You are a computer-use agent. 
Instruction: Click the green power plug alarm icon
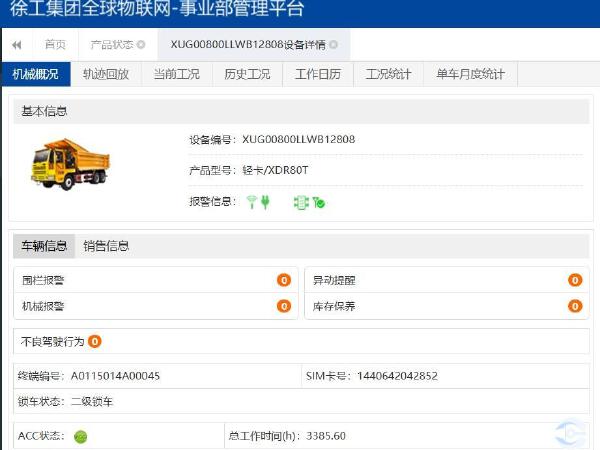pos(265,202)
